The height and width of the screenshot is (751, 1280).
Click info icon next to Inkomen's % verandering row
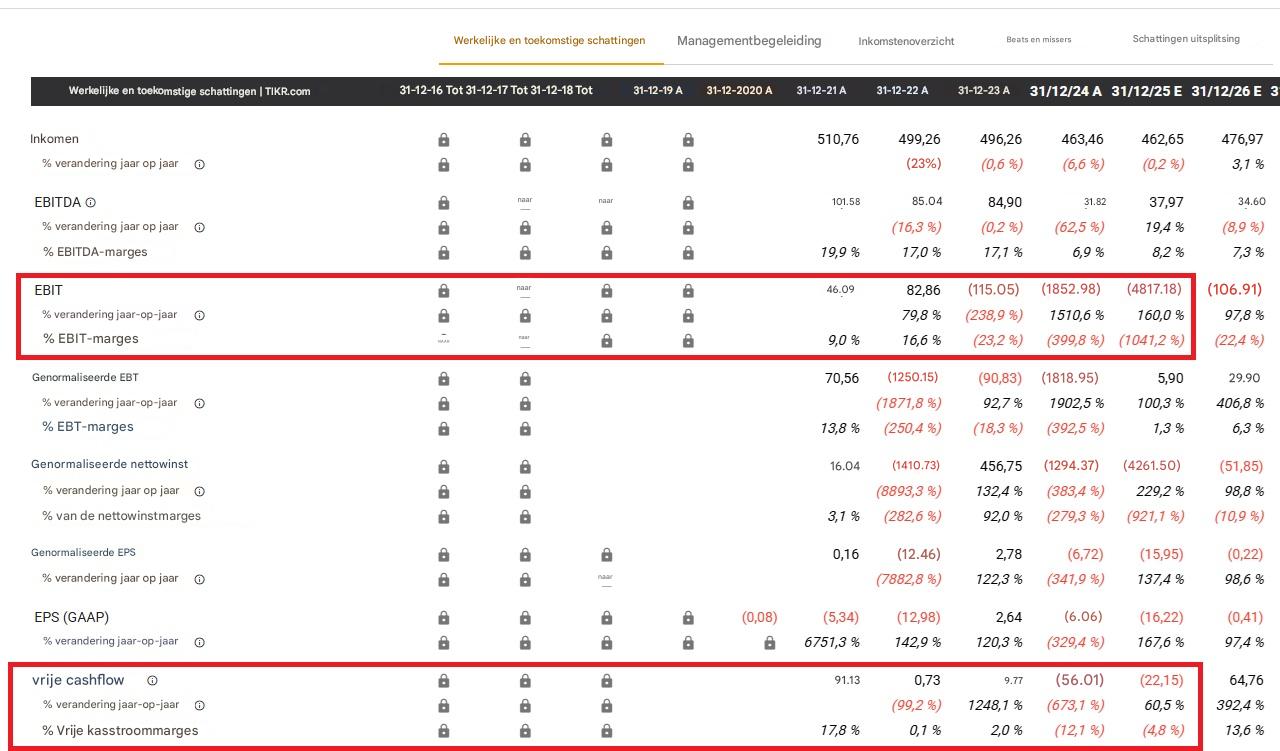click(198, 164)
